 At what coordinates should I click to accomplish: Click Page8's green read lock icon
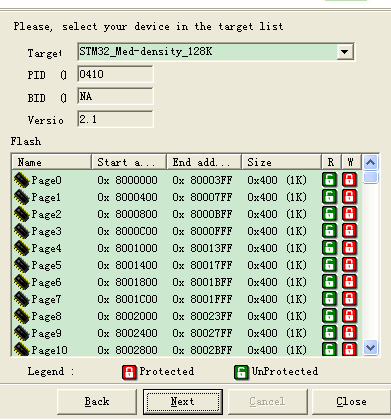pos(330,316)
